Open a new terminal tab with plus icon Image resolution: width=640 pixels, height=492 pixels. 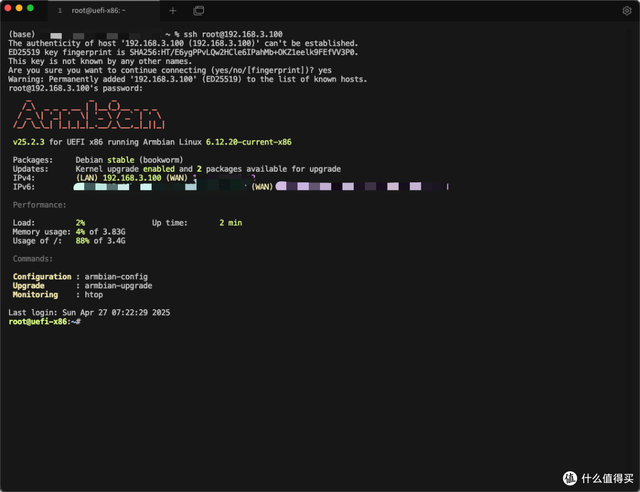click(173, 11)
